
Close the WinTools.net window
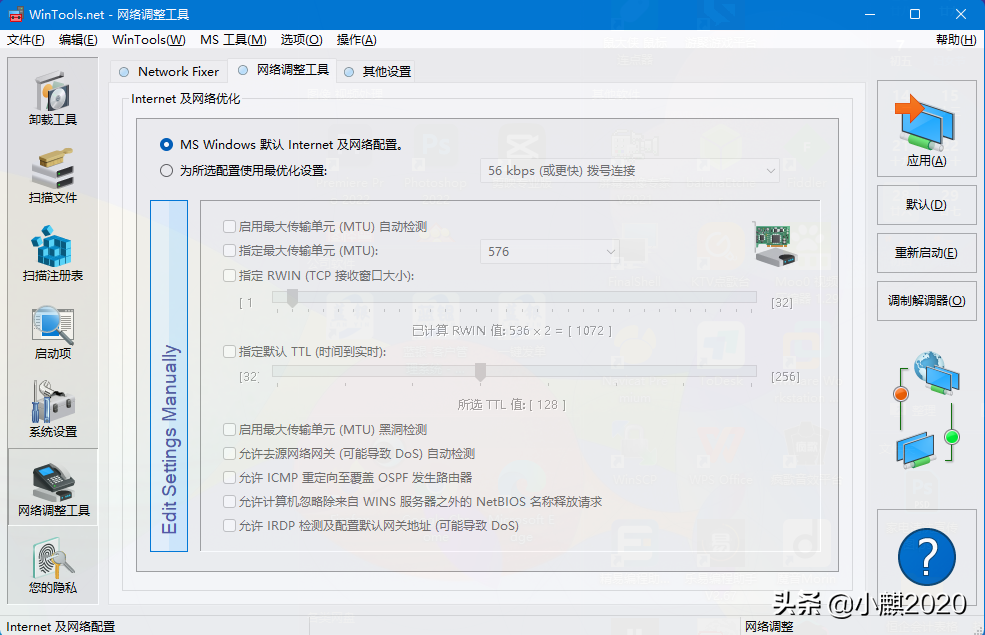(x=961, y=14)
